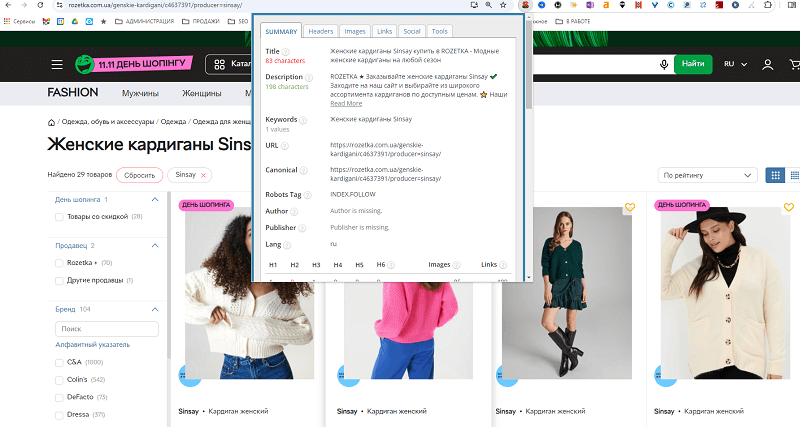Collapse the 'Бренд' filter section

155,309
